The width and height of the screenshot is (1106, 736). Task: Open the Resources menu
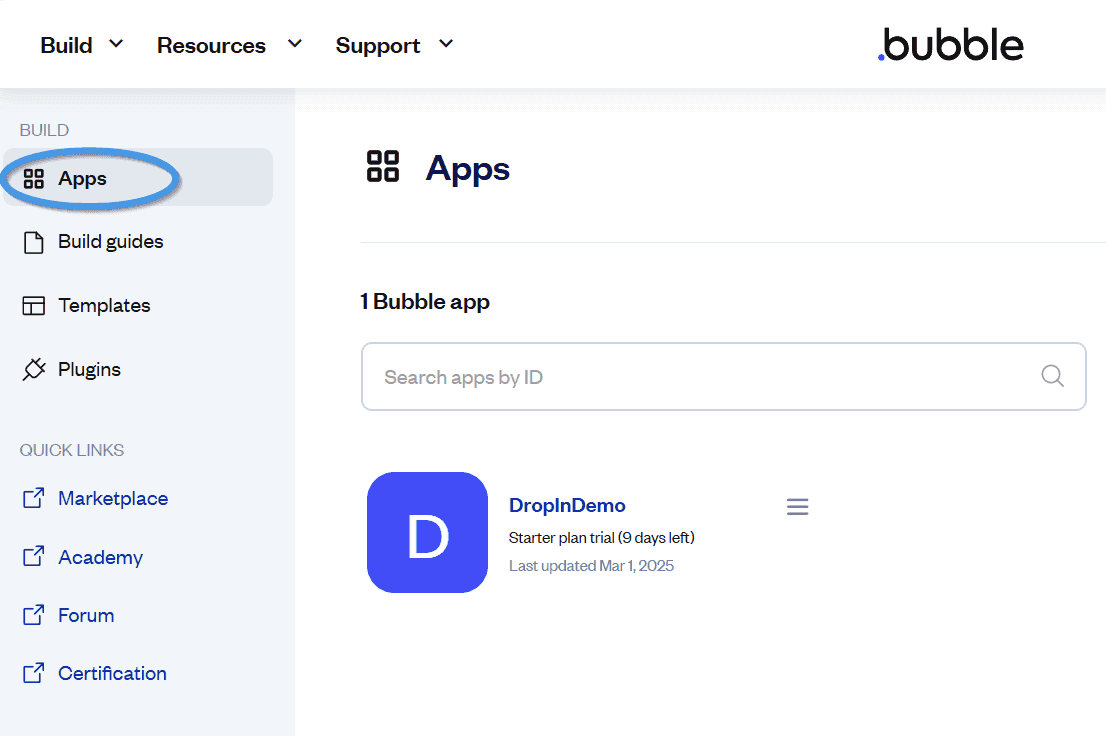(x=211, y=45)
